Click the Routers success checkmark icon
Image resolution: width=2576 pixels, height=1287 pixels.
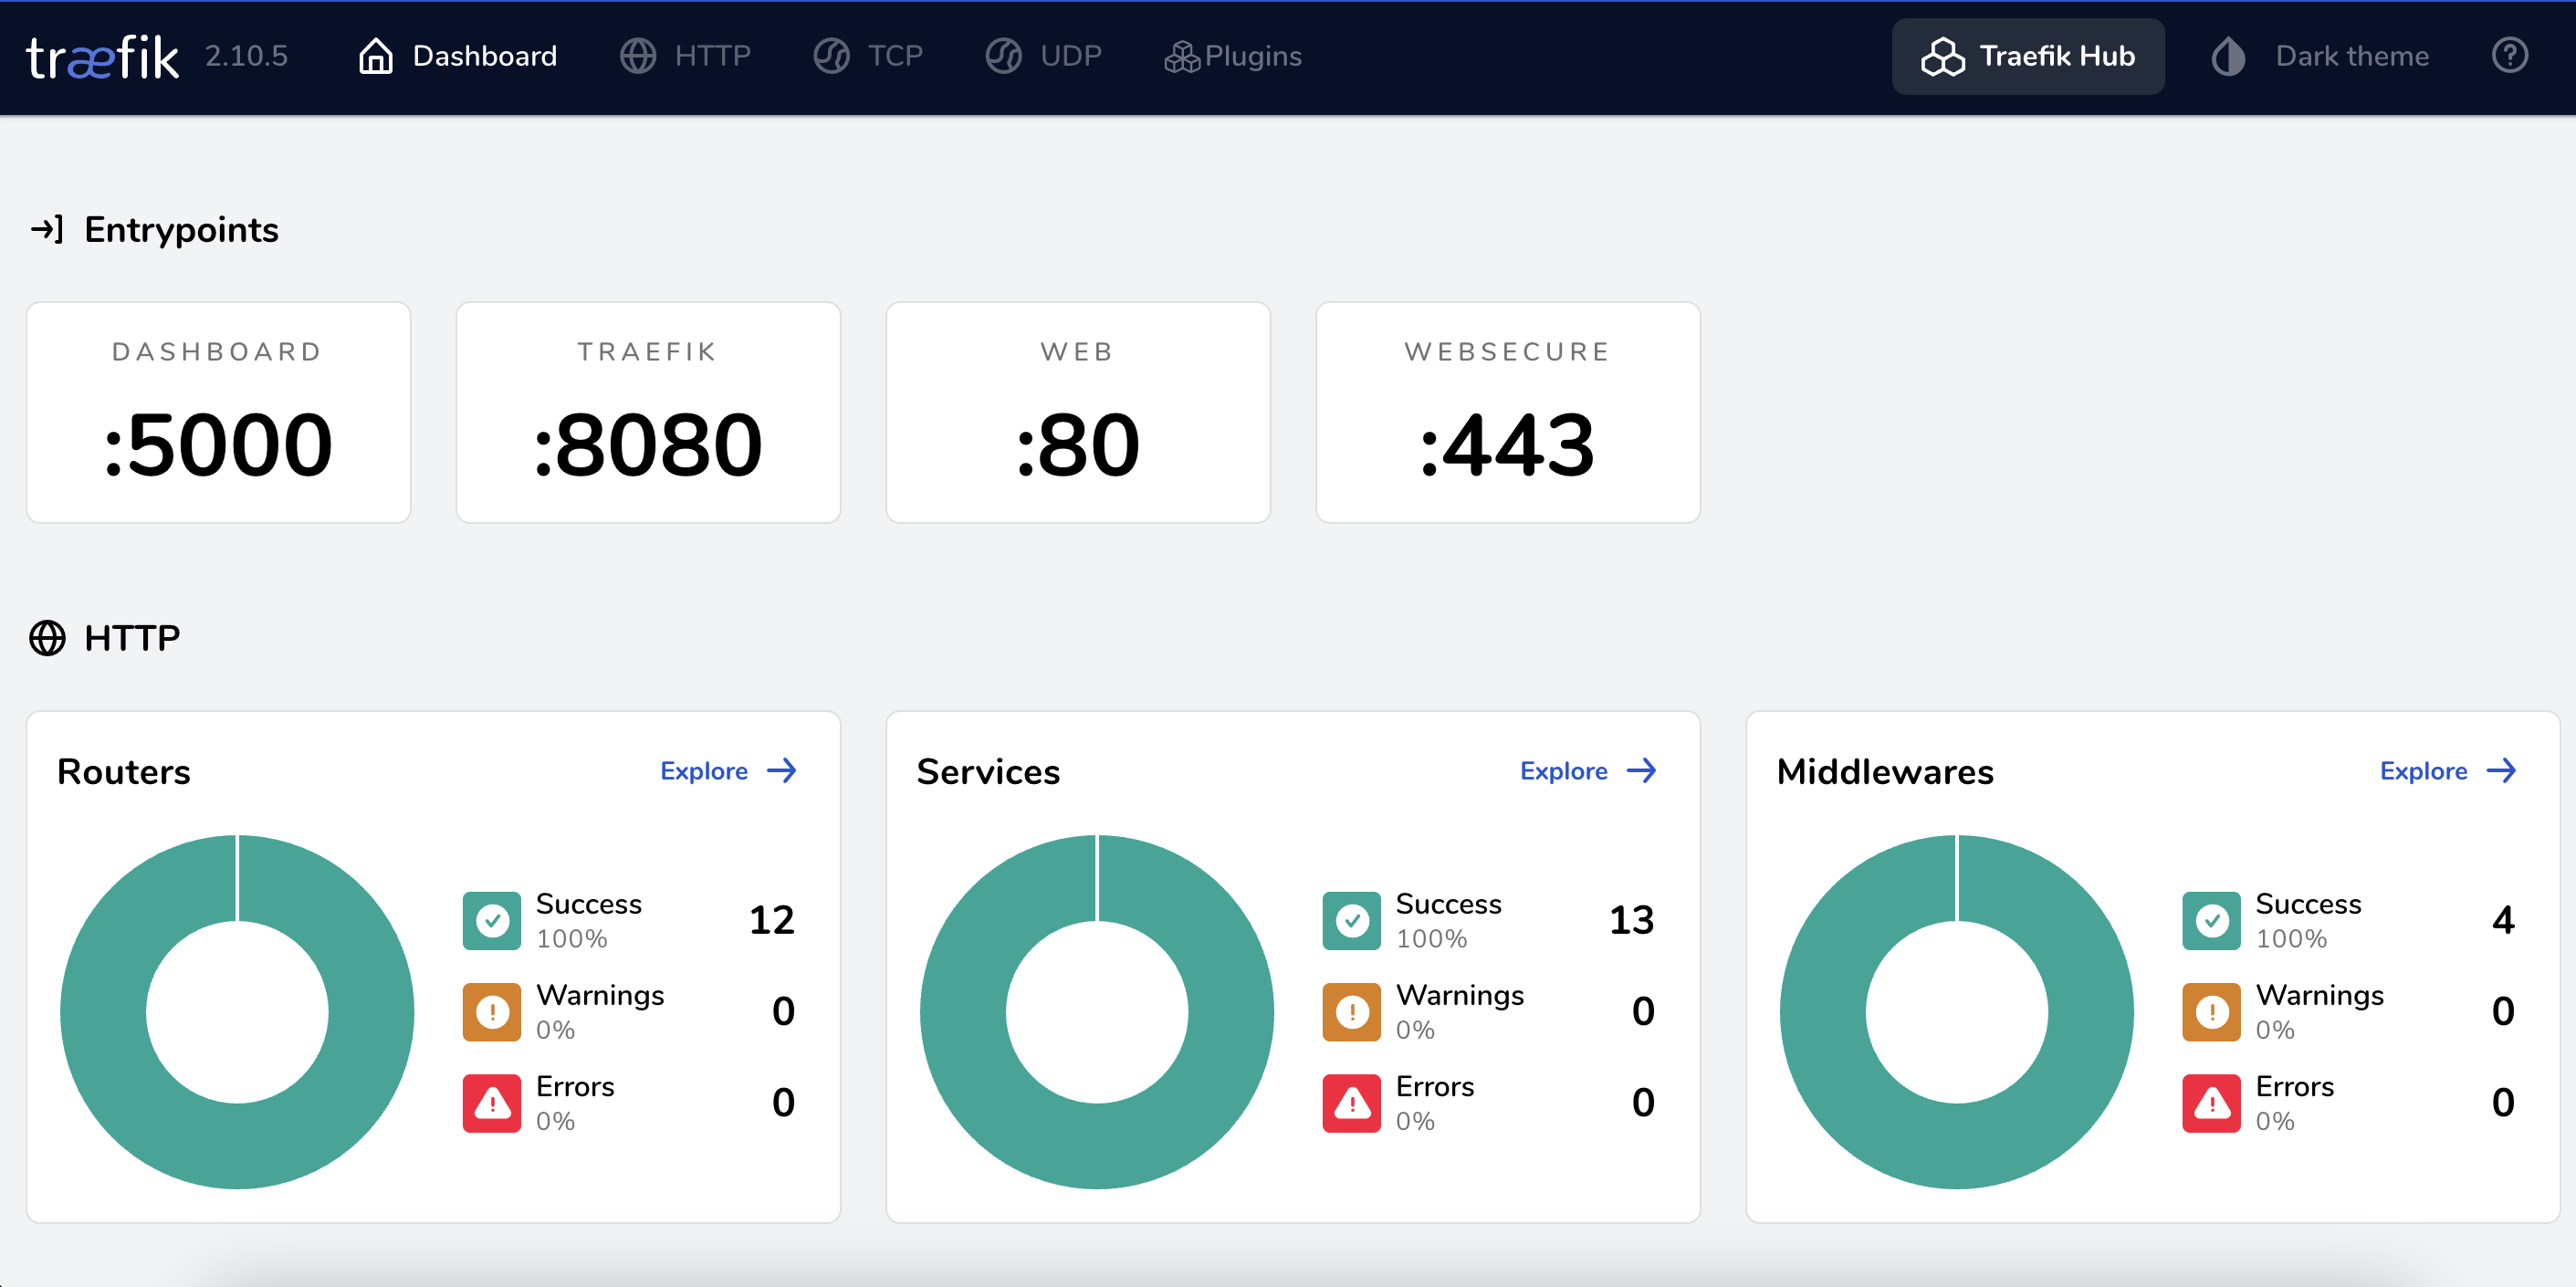pyautogui.click(x=491, y=920)
